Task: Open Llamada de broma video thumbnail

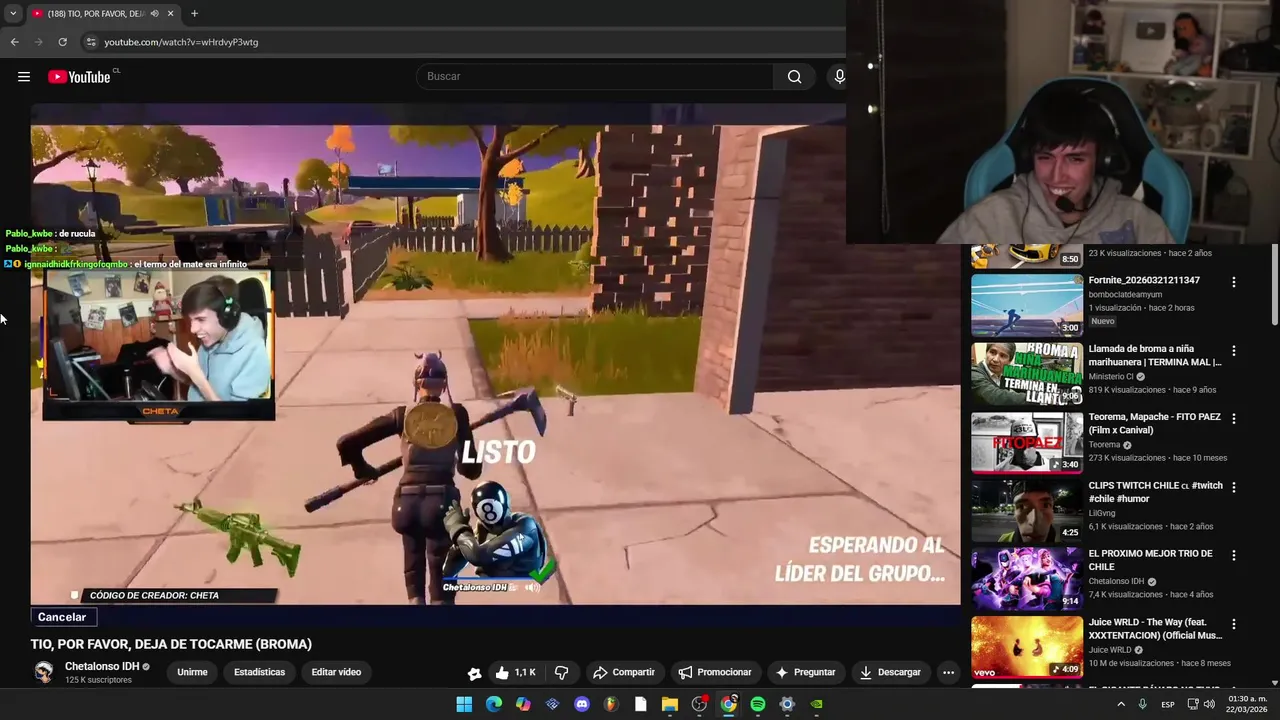Action: tap(1027, 374)
